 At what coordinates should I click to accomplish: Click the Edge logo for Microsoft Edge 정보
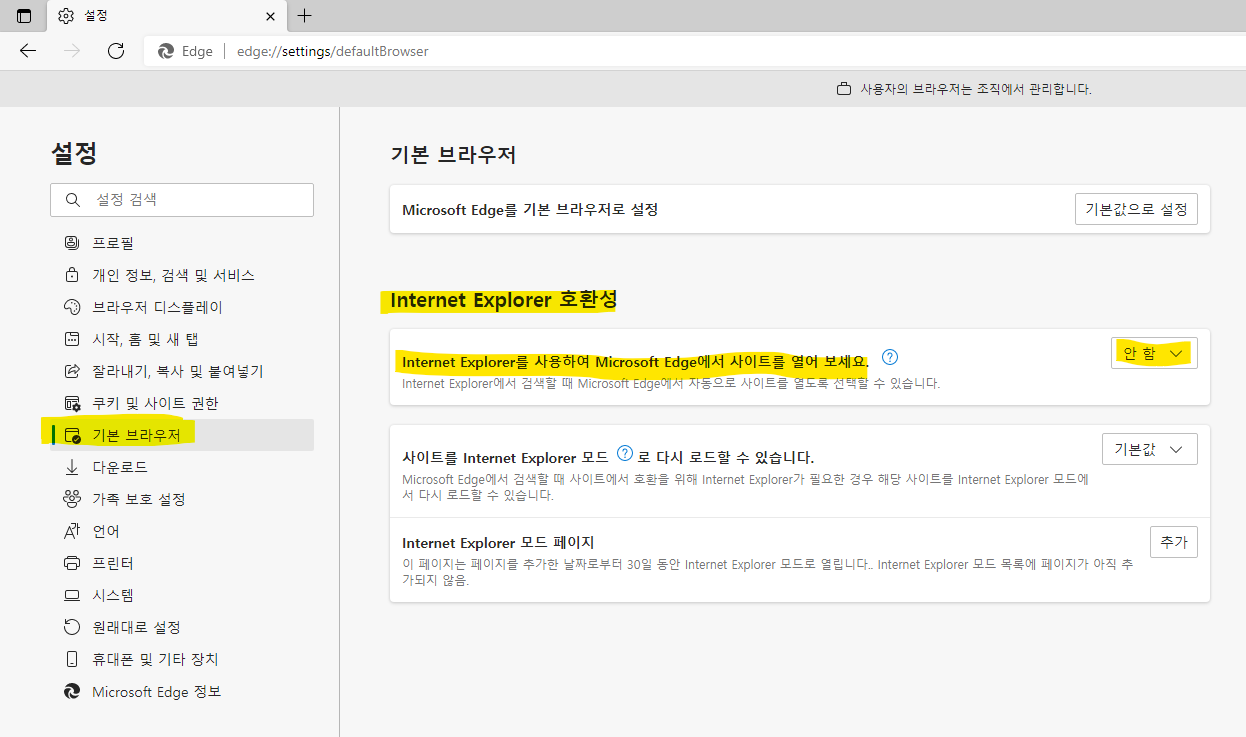point(71,691)
